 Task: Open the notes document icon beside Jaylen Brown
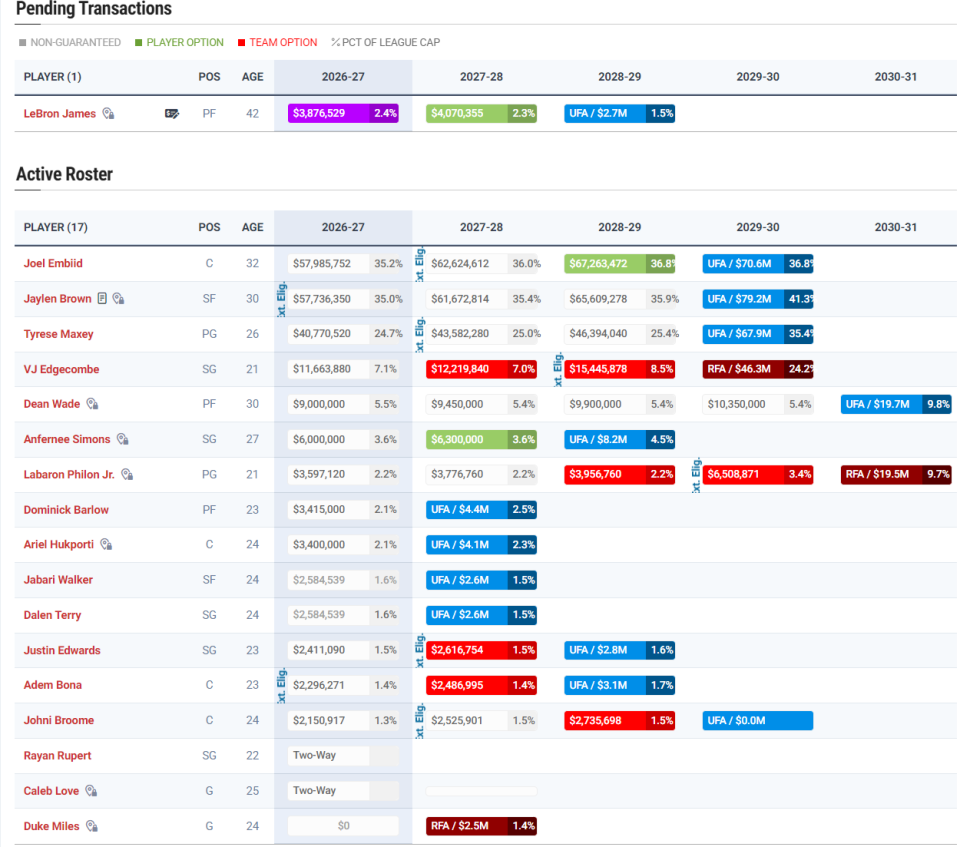click(102, 298)
